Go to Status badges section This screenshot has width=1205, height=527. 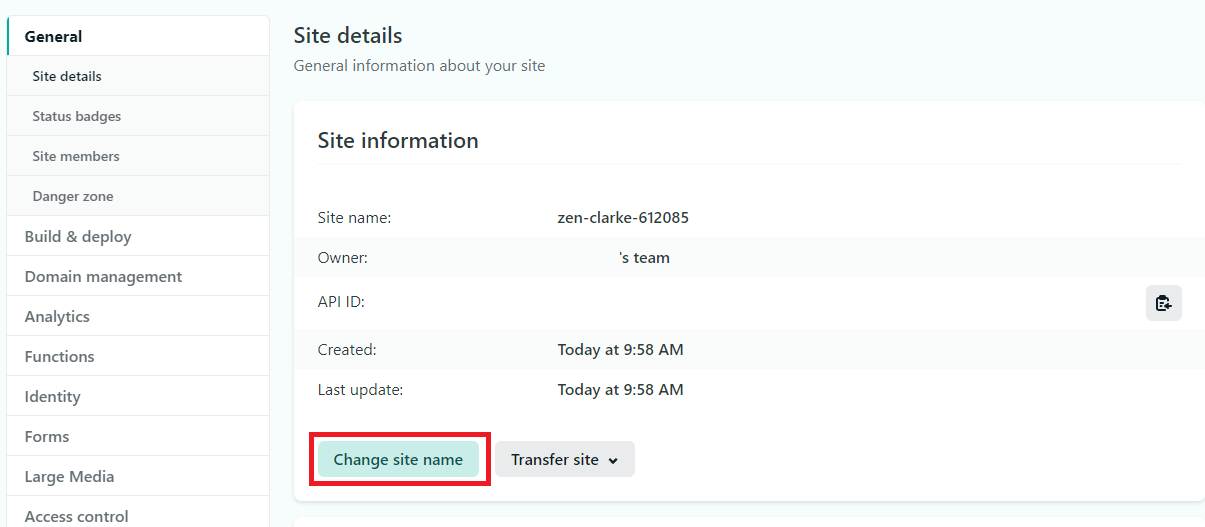pyautogui.click(x=138, y=116)
